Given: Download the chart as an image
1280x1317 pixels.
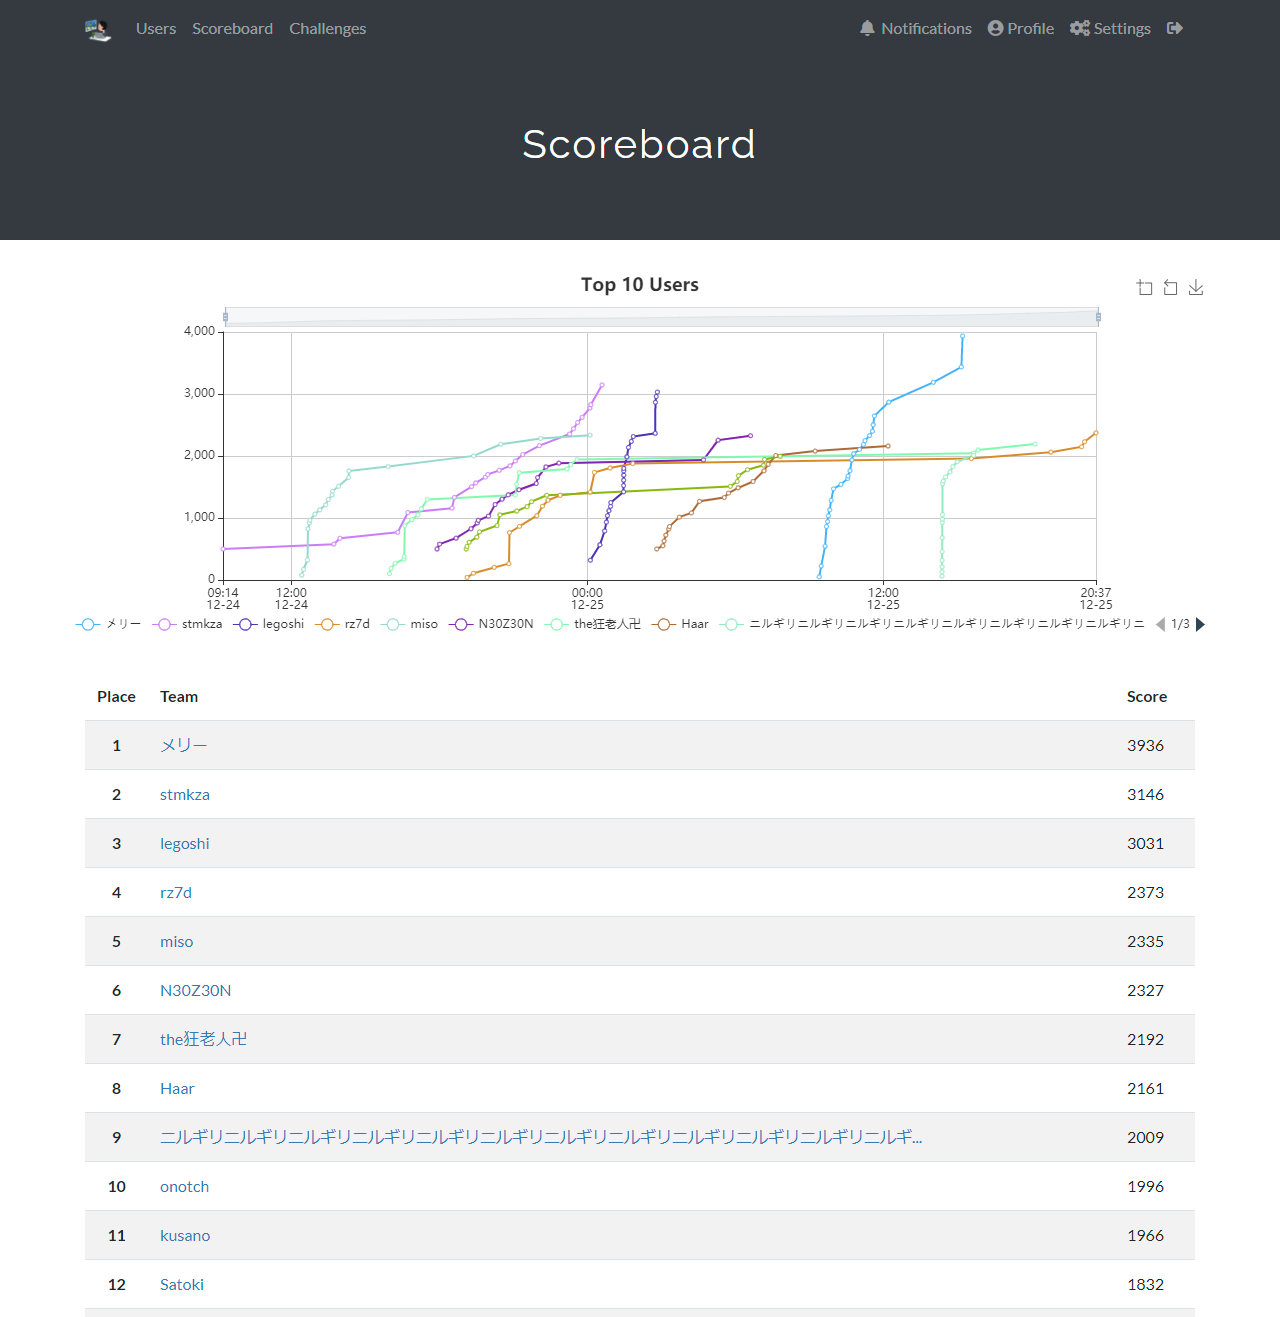Looking at the screenshot, I should coord(1196,288).
